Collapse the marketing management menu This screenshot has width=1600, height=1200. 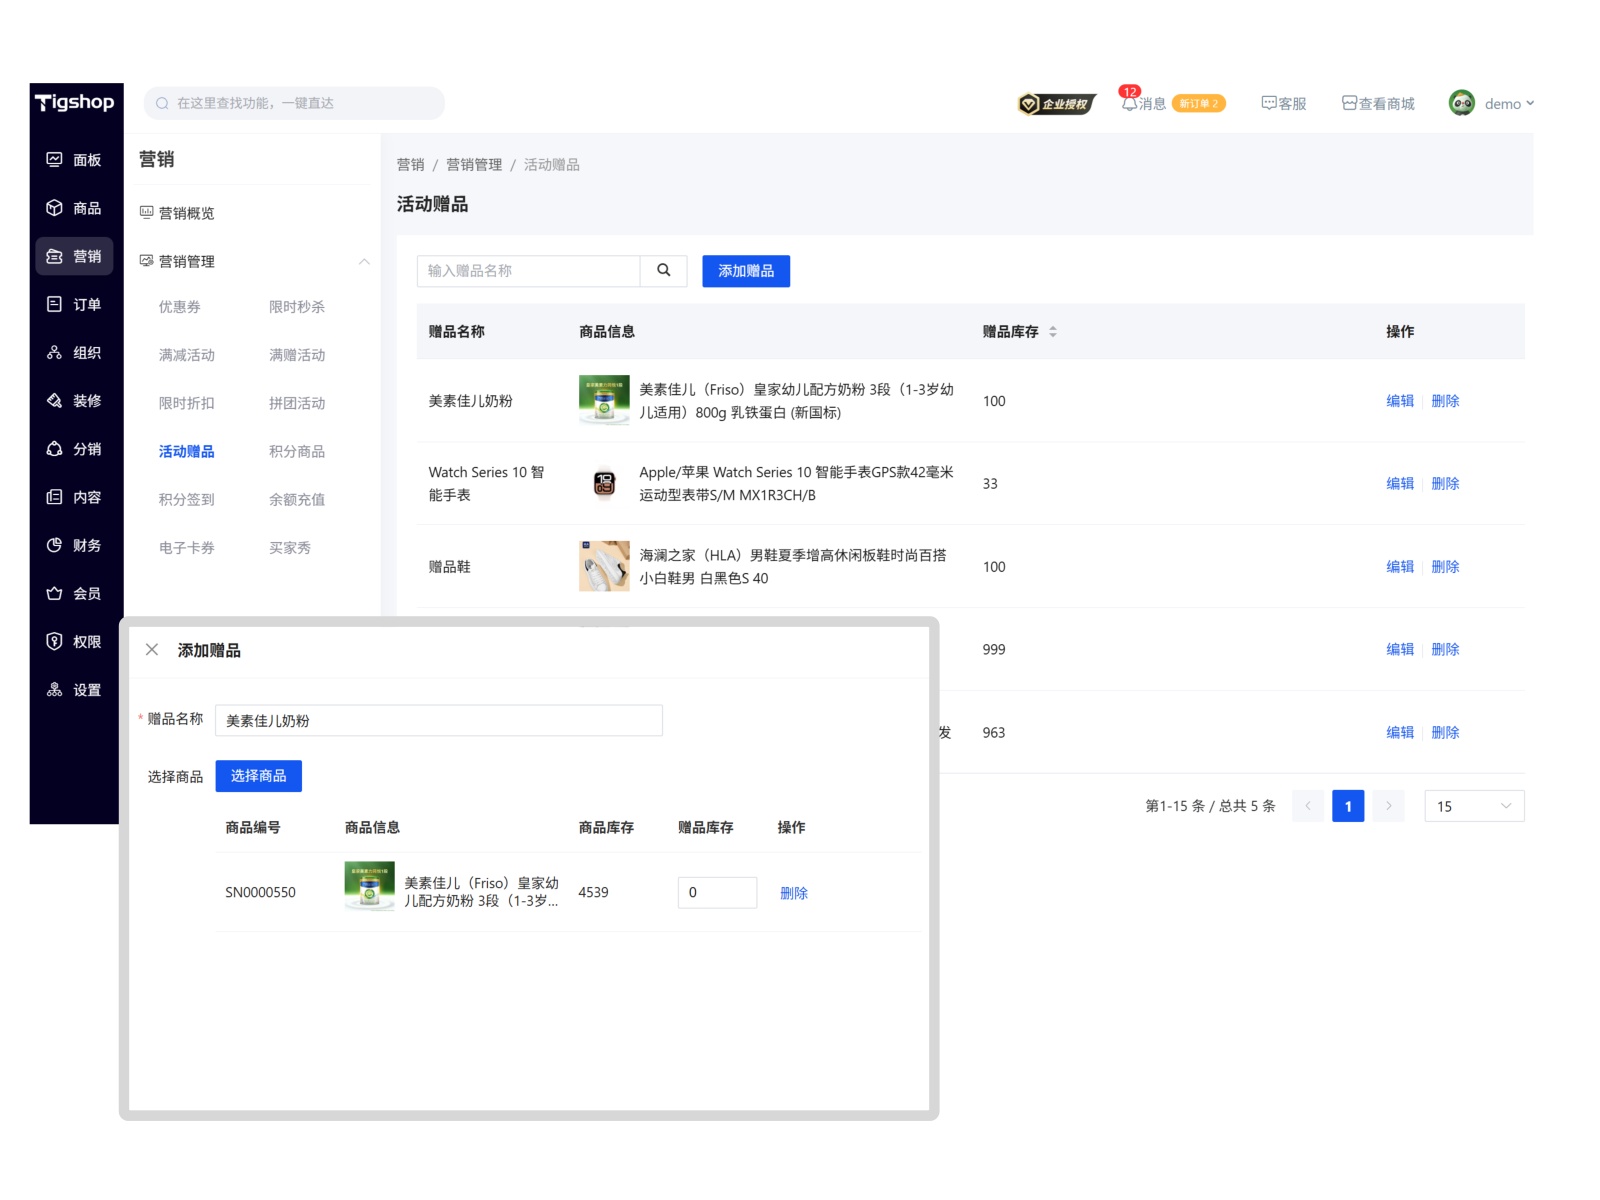click(364, 262)
